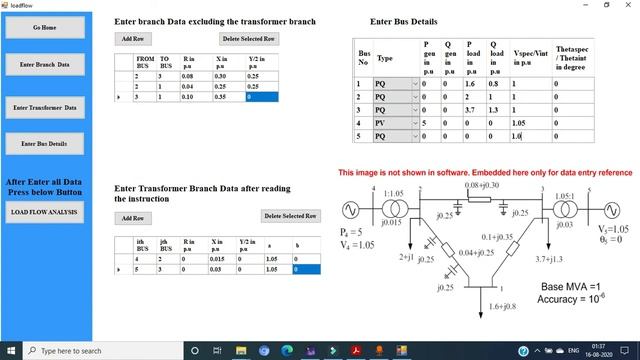Click the Thetaspec / Thetaint column header

[x=573, y=58]
